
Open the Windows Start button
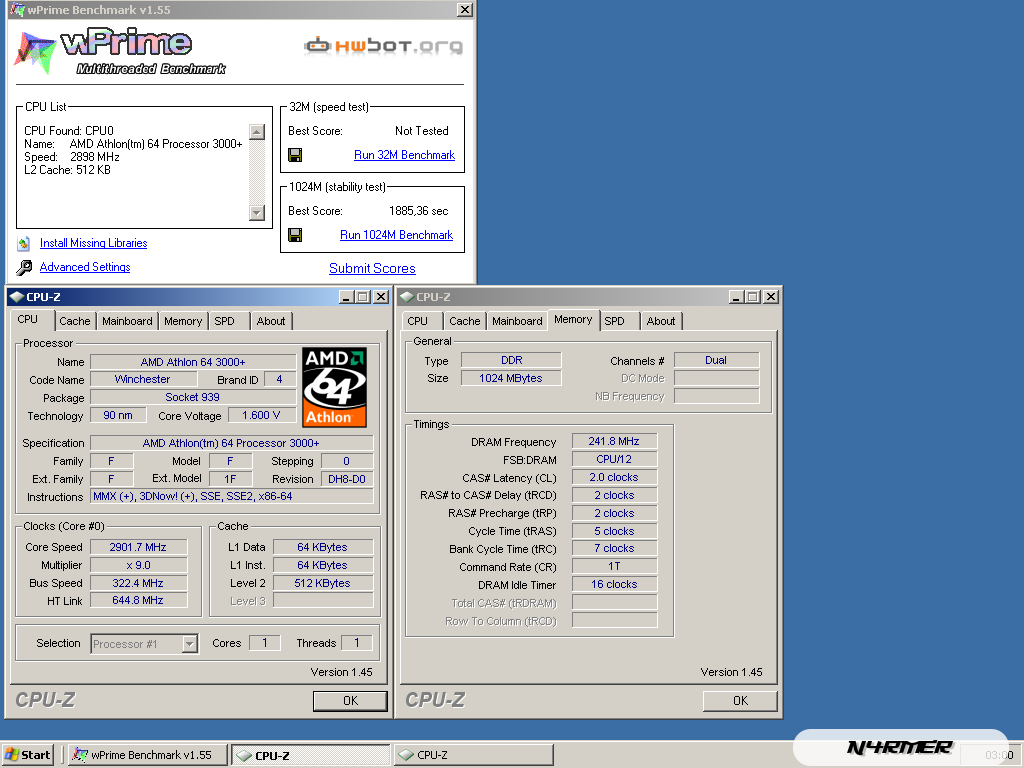click(x=27, y=755)
